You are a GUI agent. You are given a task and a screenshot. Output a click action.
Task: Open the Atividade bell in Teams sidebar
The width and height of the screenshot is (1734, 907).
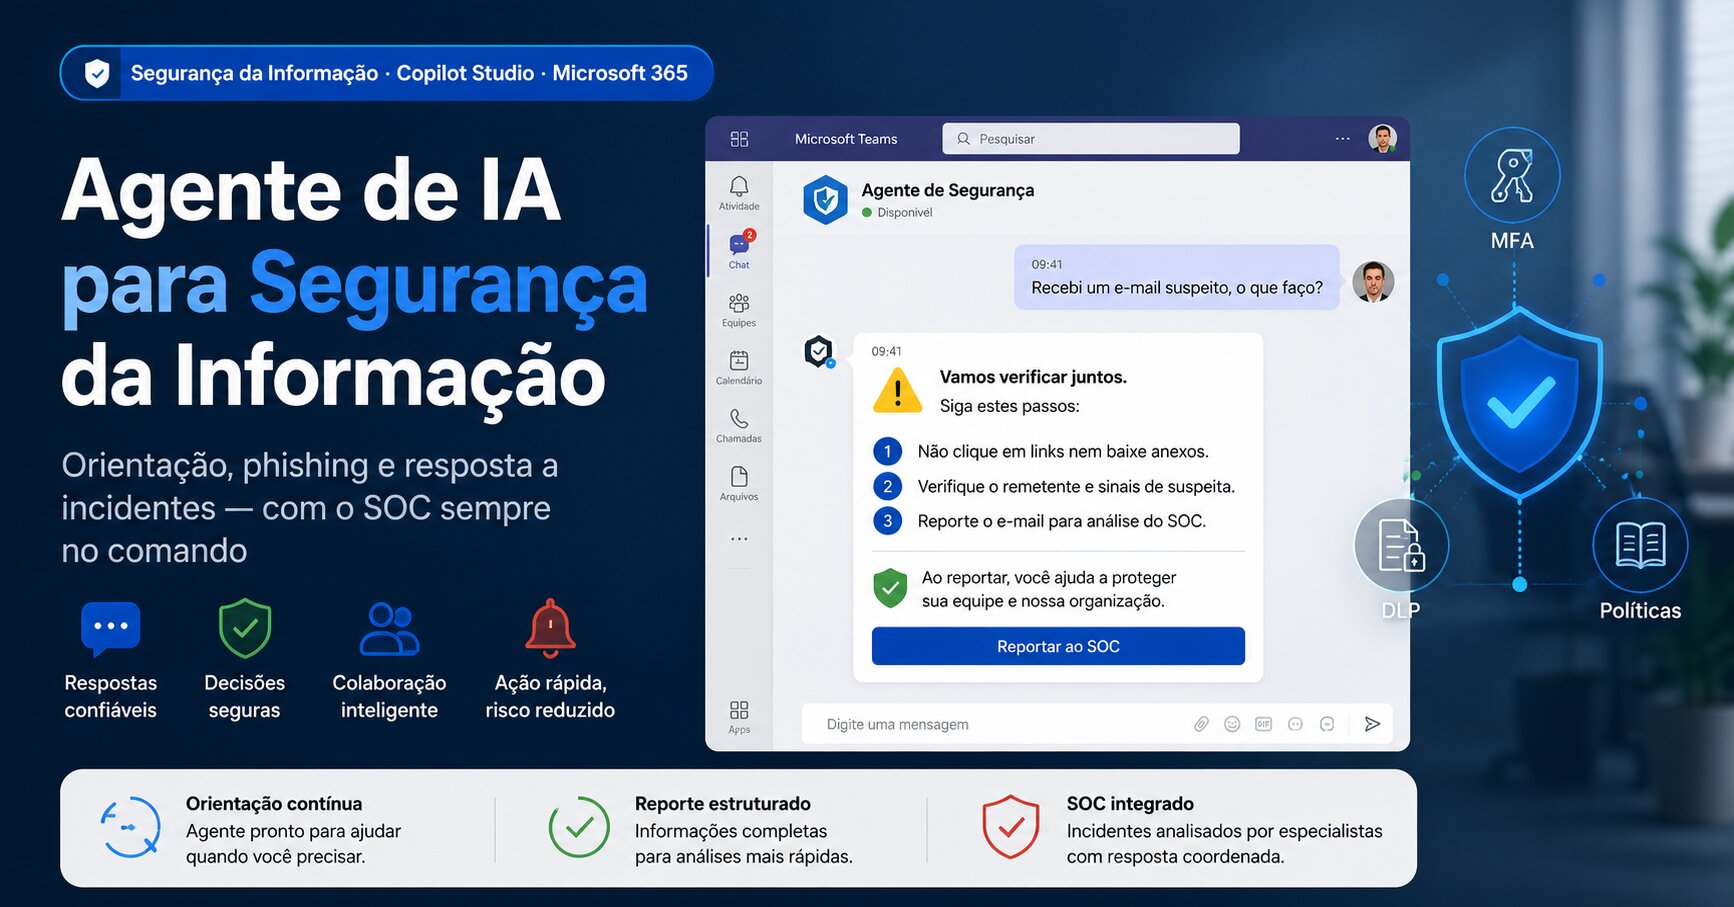coord(739,192)
